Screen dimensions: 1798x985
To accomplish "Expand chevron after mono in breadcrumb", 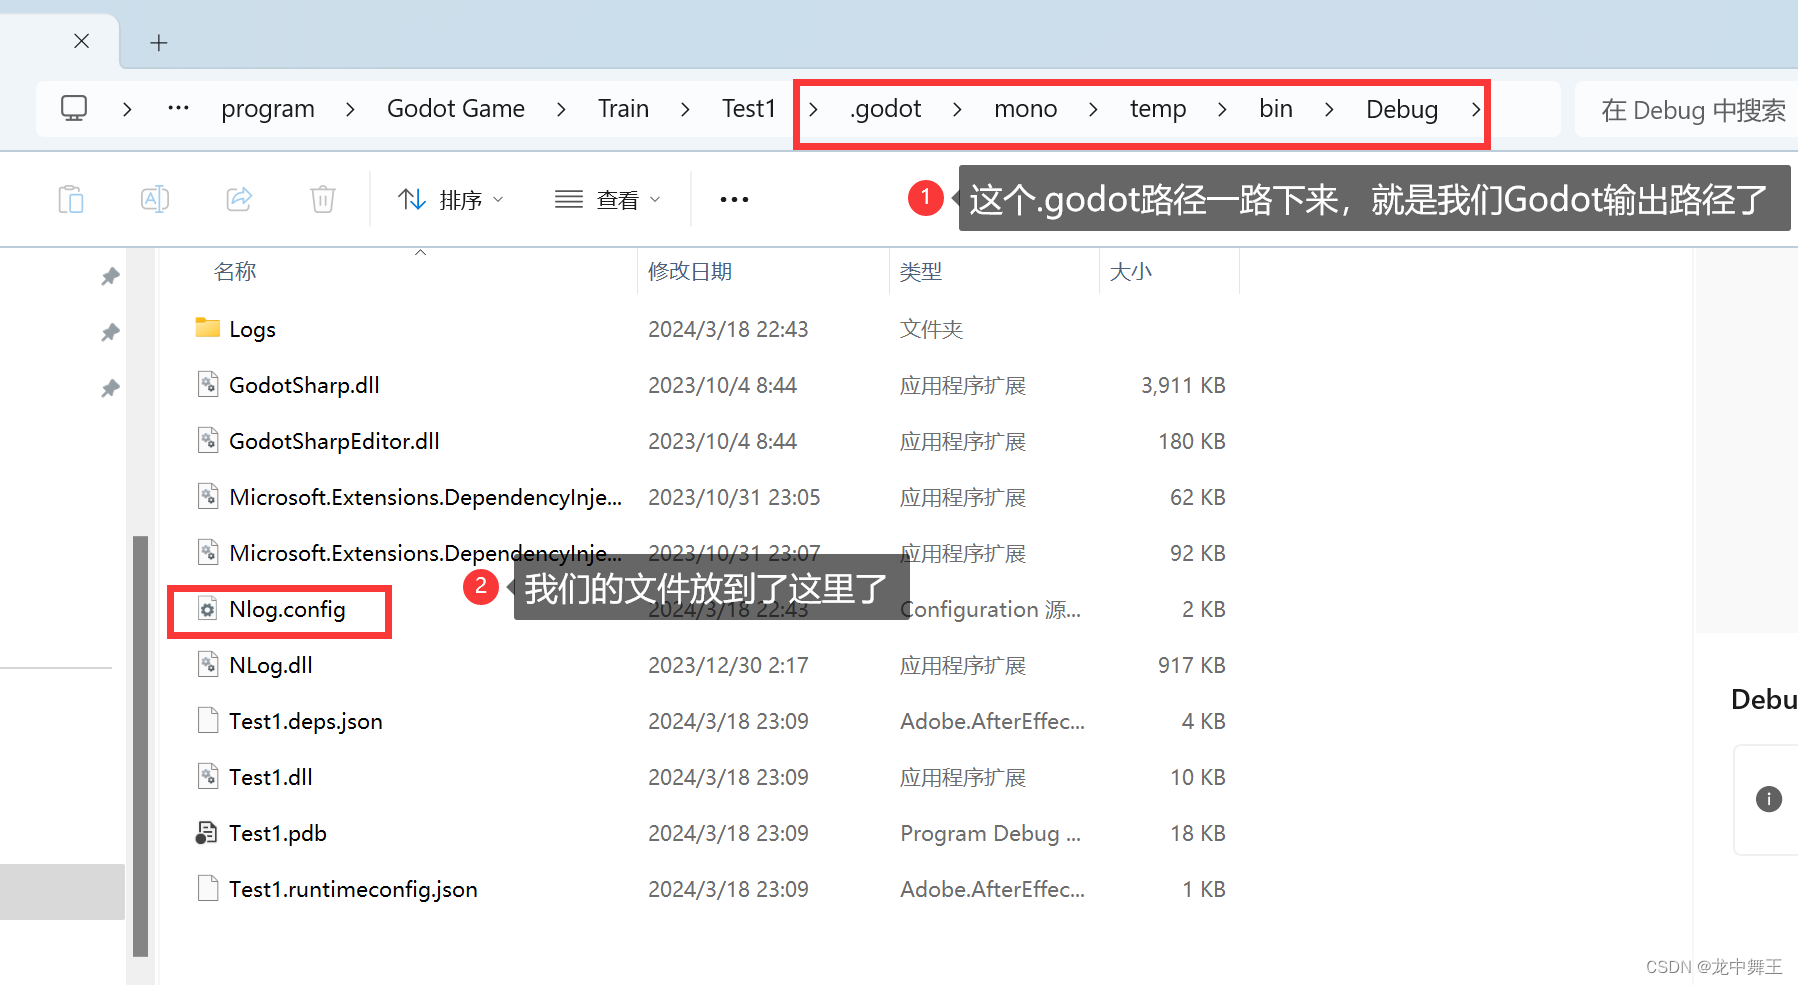I will tap(1093, 109).
